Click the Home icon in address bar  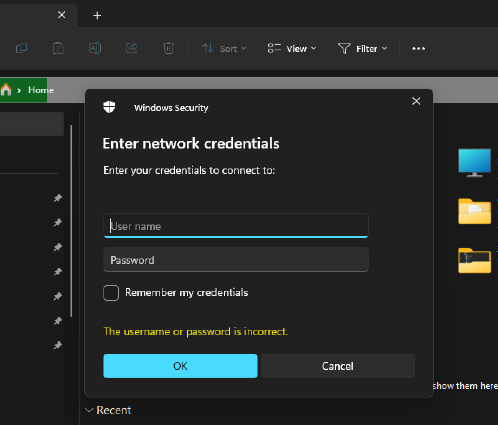point(6,90)
